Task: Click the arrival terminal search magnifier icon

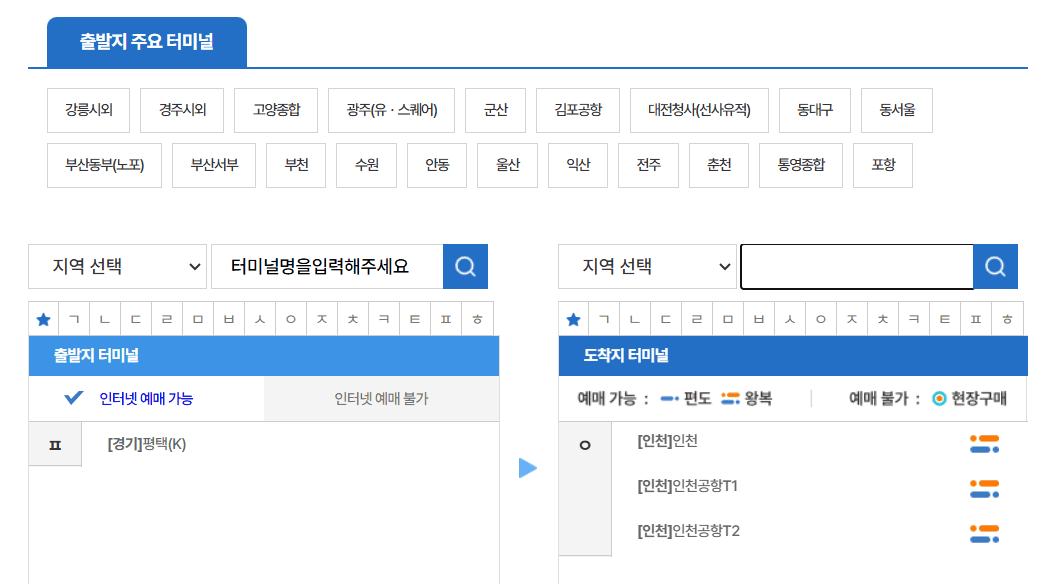Action: (995, 267)
